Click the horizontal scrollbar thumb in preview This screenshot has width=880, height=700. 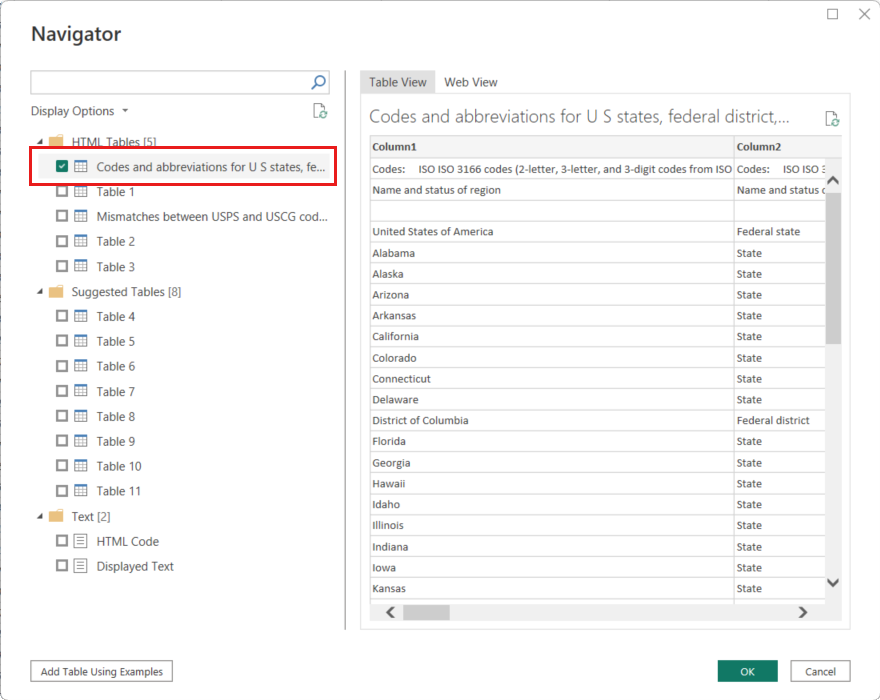tap(426, 612)
